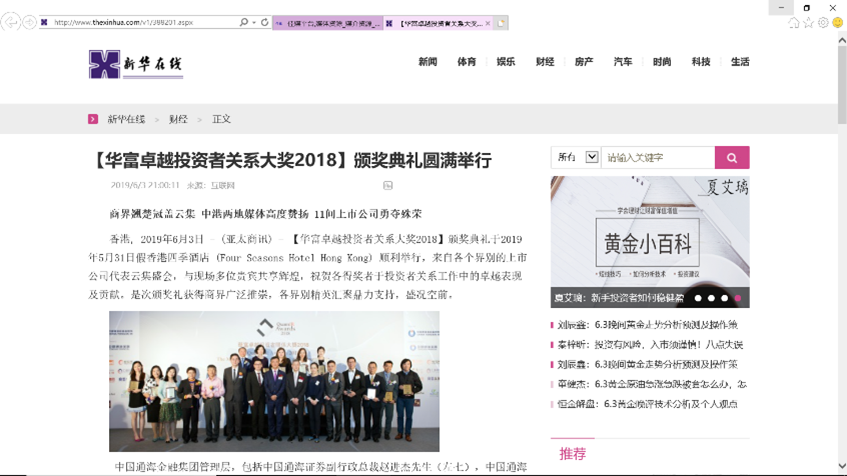
Task: Open 恒金解盘 6.3黄金晚评 article
Action: point(647,404)
